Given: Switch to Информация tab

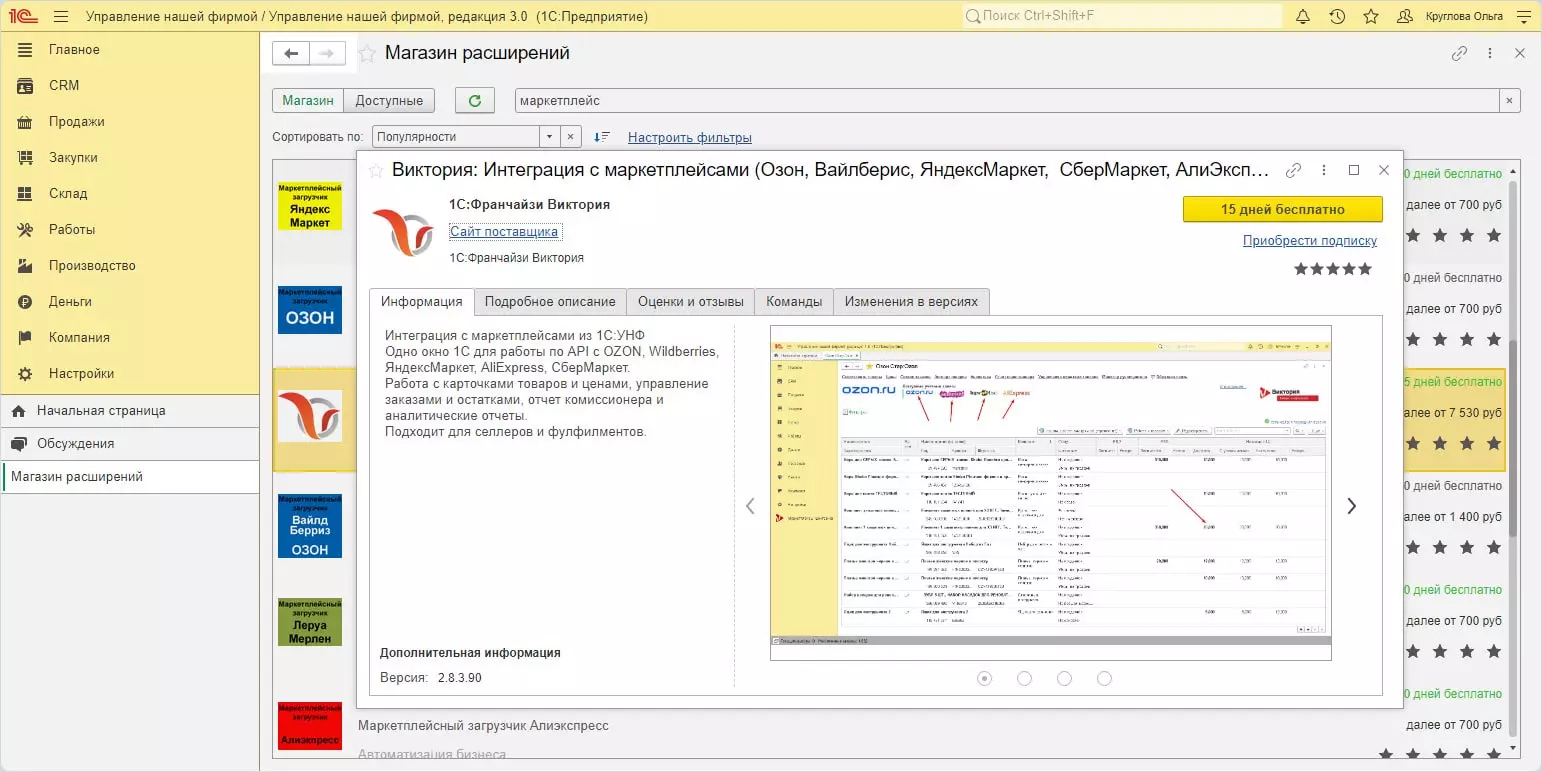Looking at the screenshot, I should 421,302.
